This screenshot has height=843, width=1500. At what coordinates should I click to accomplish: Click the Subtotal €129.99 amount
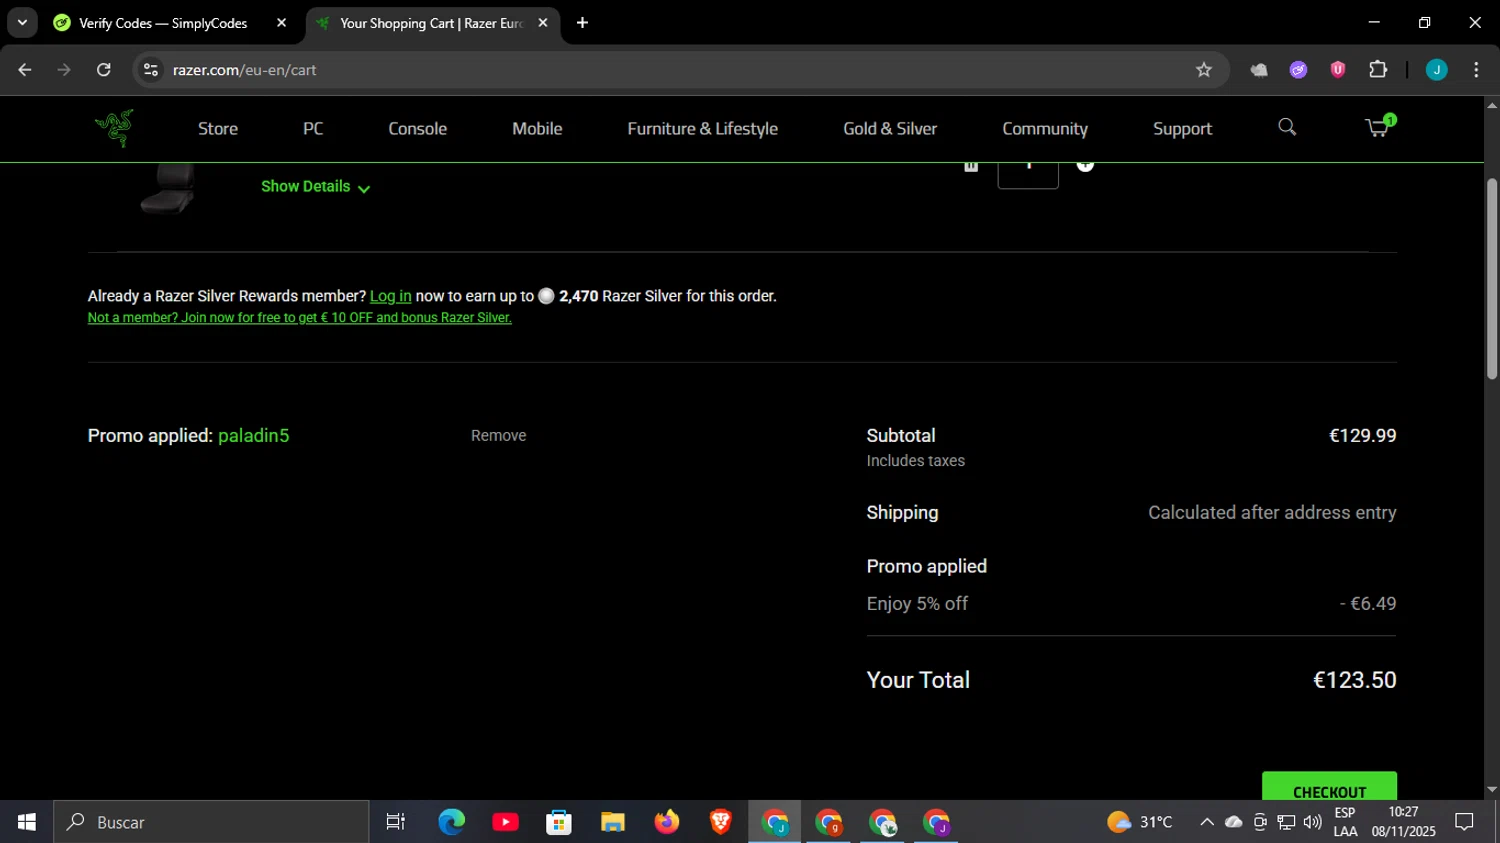1362,436
